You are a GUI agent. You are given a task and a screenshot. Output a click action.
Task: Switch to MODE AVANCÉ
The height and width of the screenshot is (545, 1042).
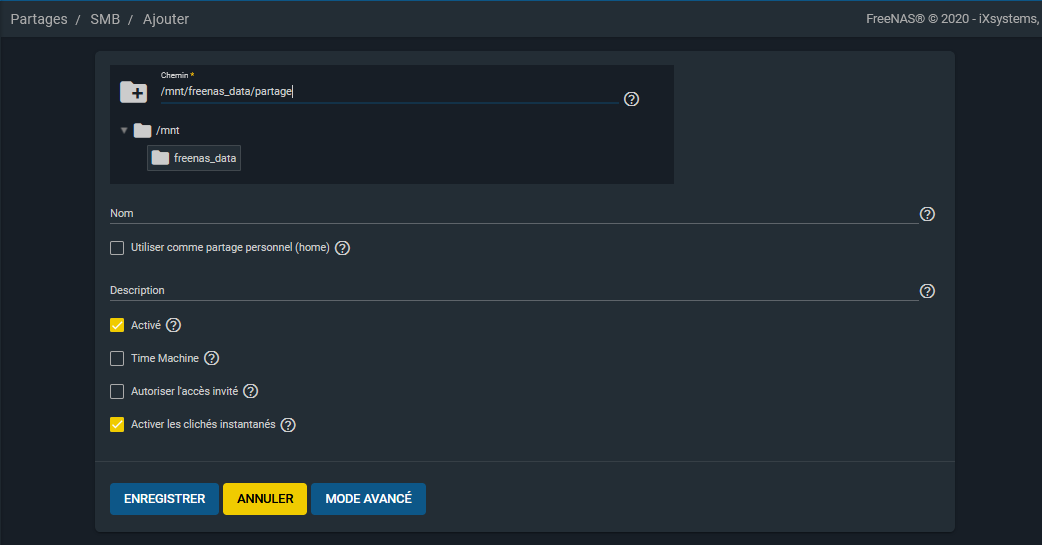pyautogui.click(x=368, y=499)
